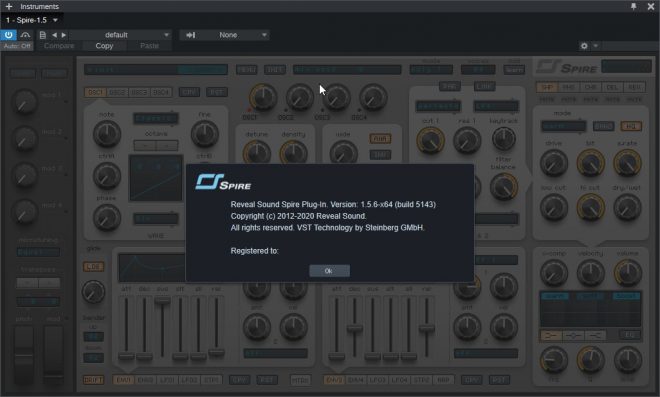Select the DEL effects tab
The height and width of the screenshot is (397, 660).
point(612,87)
